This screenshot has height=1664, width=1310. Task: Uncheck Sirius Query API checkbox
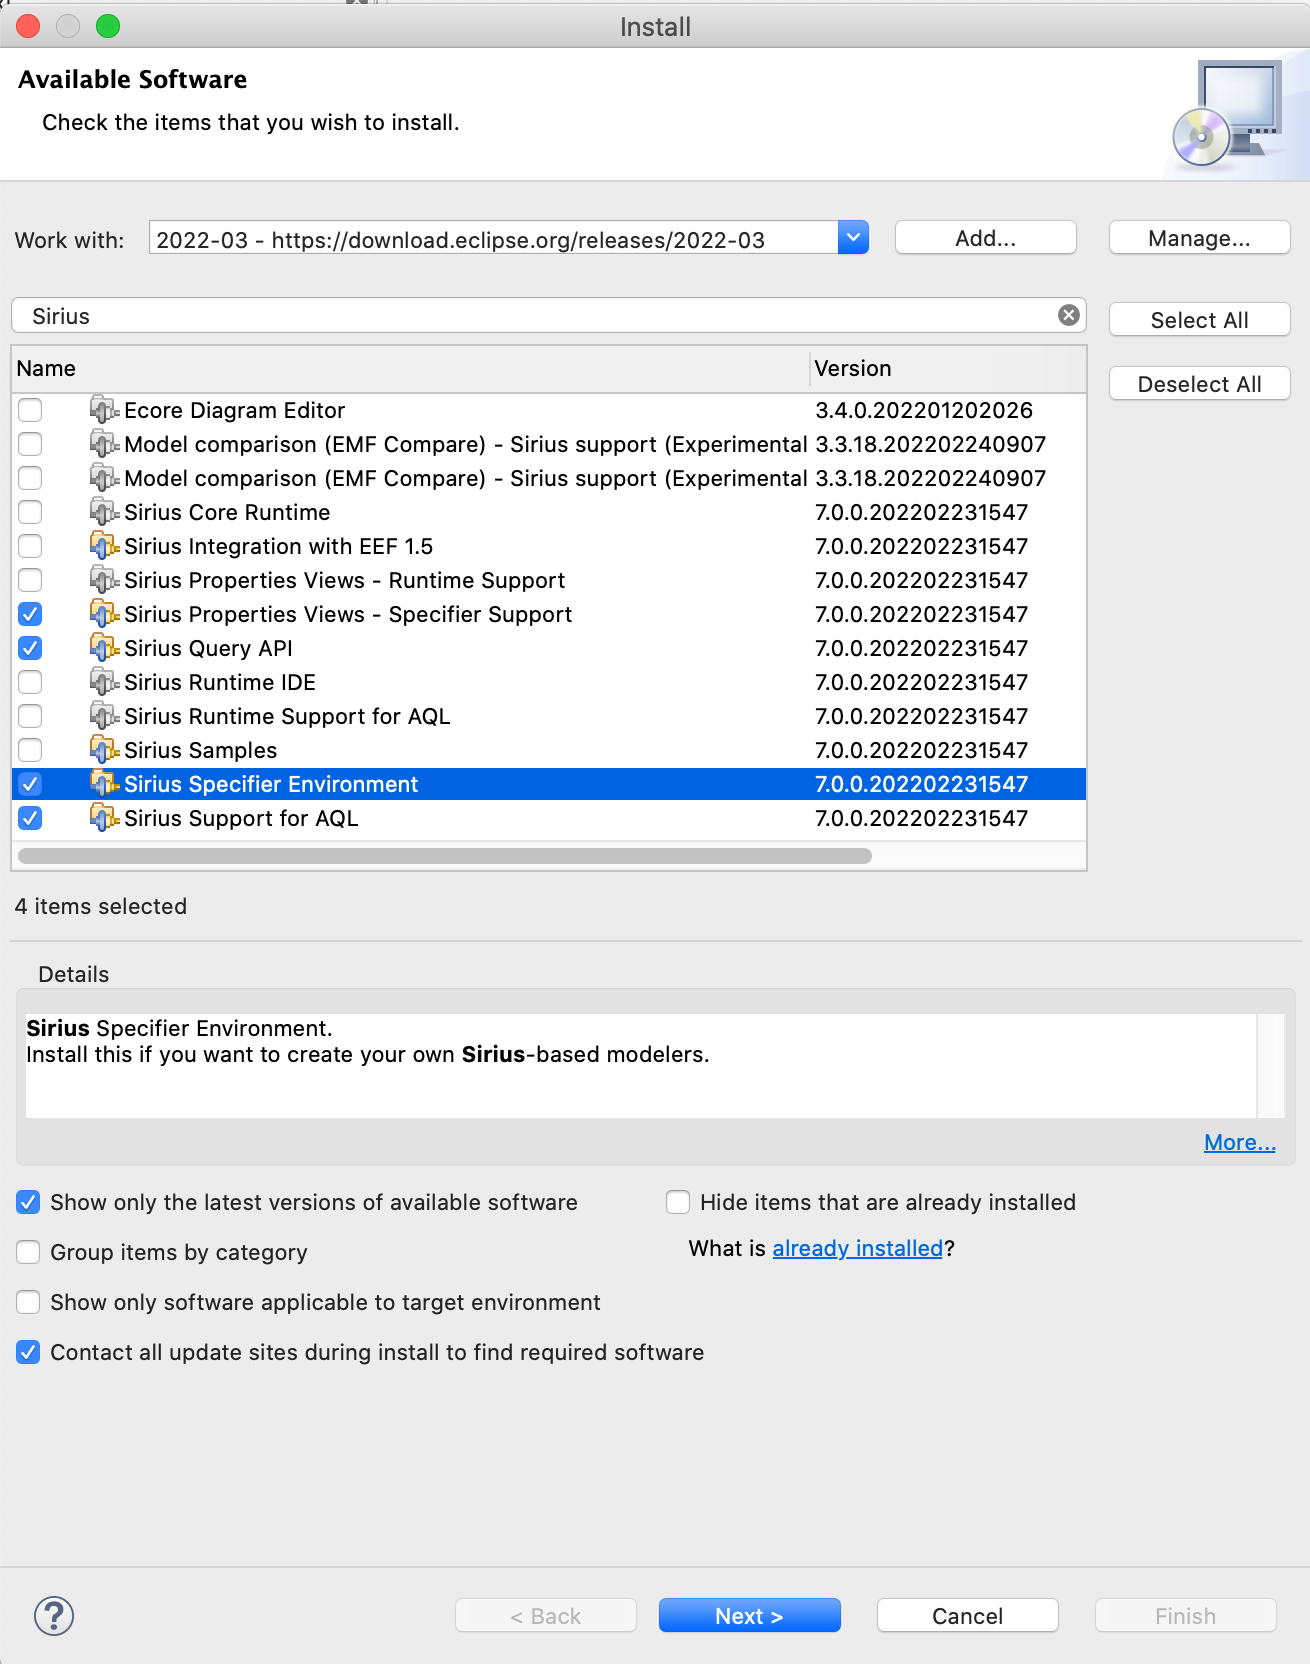pyautogui.click(x=30, y=648)
